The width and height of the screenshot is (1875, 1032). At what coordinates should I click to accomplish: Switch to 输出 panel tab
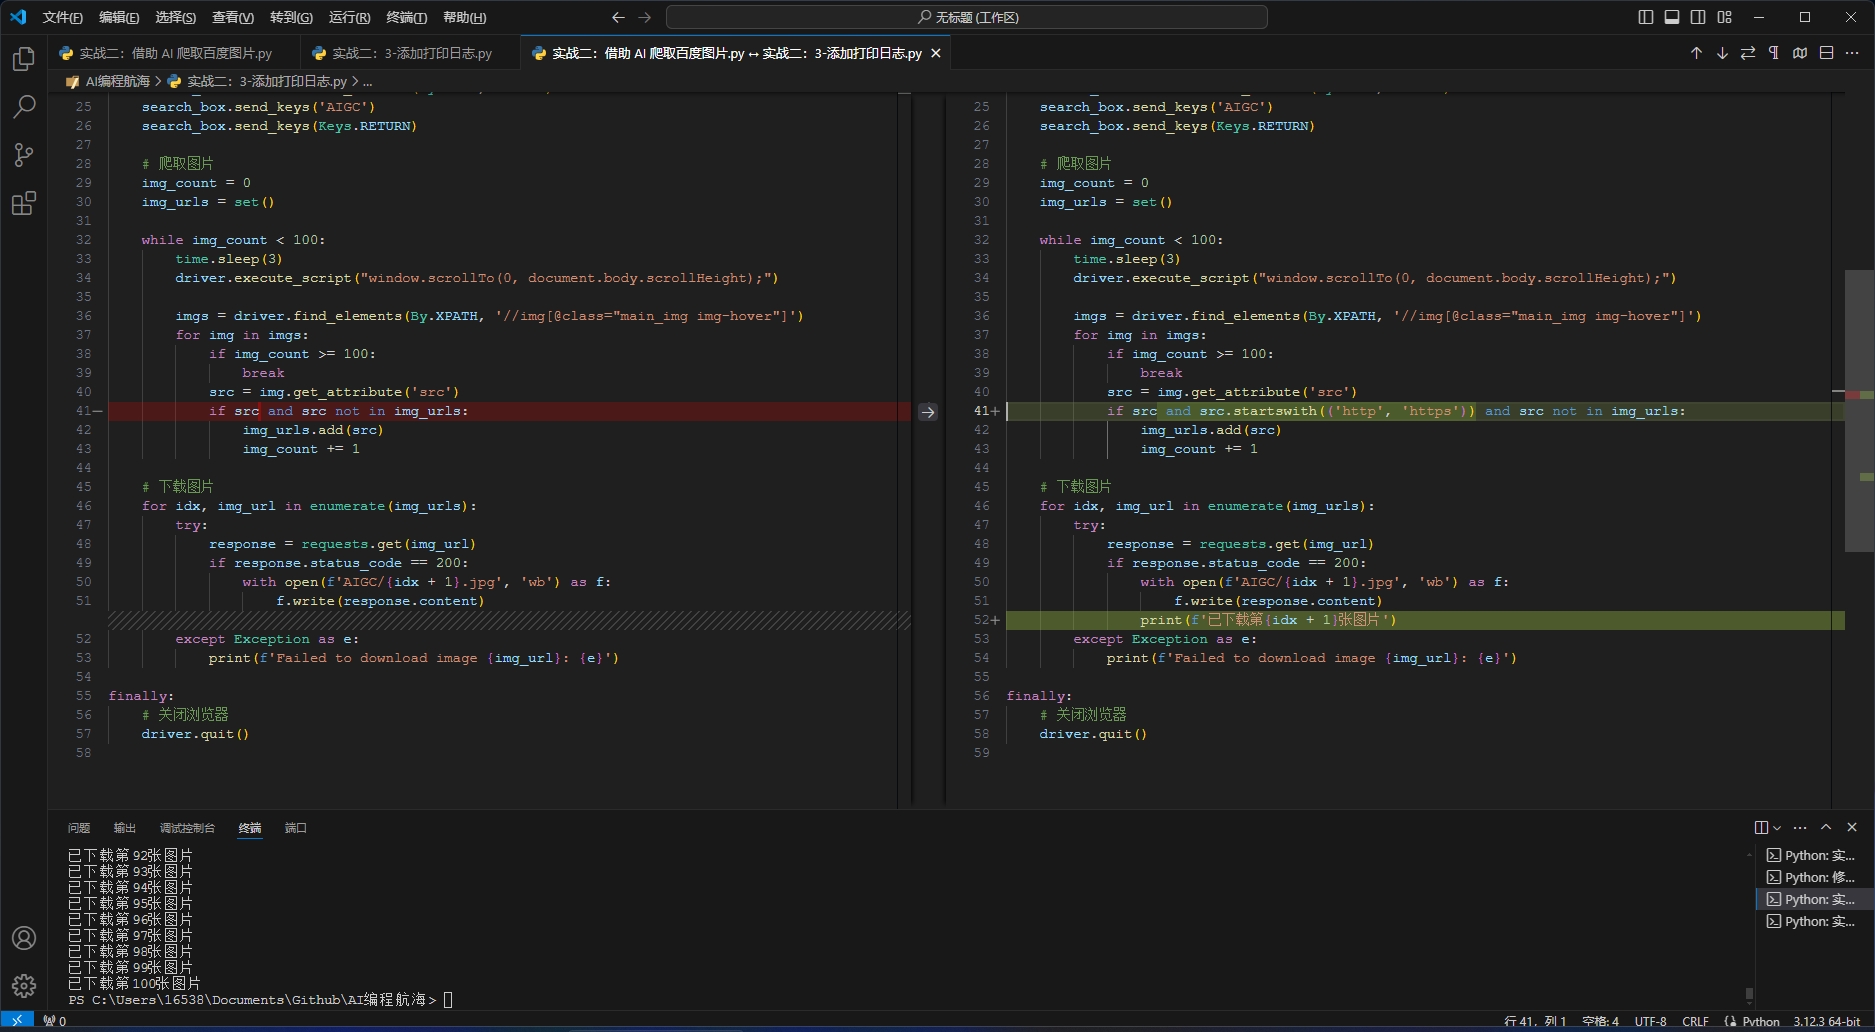click(x=125, y=828)
